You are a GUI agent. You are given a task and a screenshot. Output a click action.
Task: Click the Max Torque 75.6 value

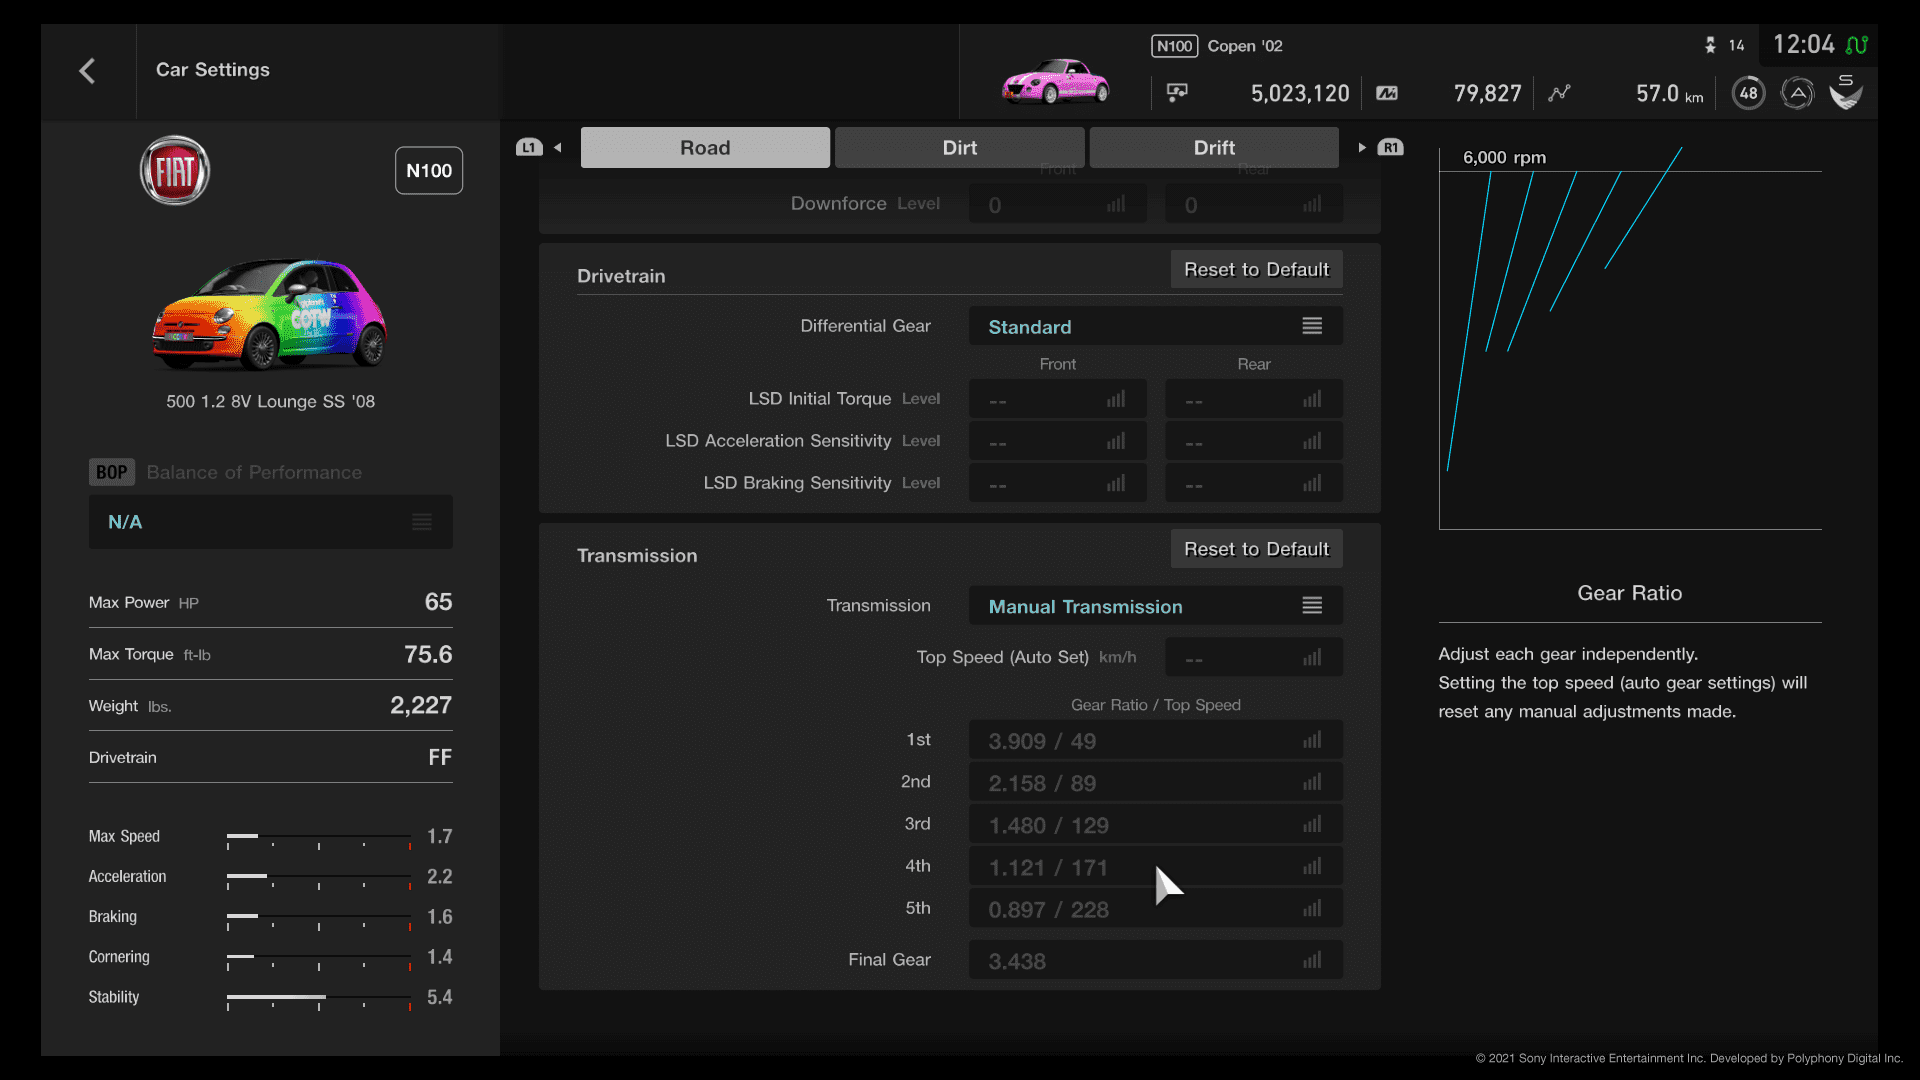click(428, 654)
